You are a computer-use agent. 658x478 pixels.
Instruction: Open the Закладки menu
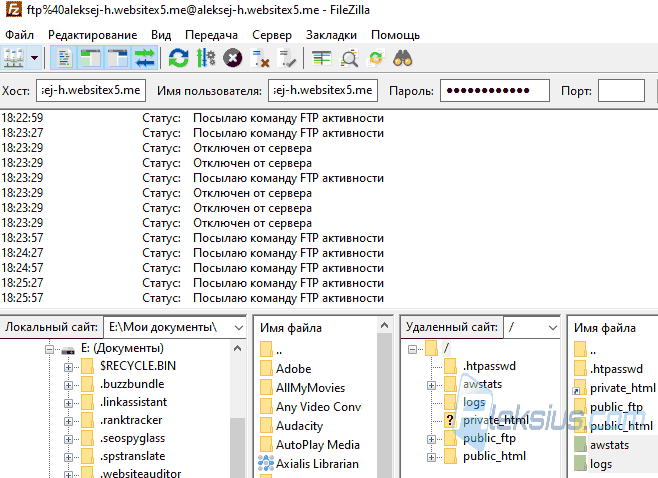tap(331, 35)
